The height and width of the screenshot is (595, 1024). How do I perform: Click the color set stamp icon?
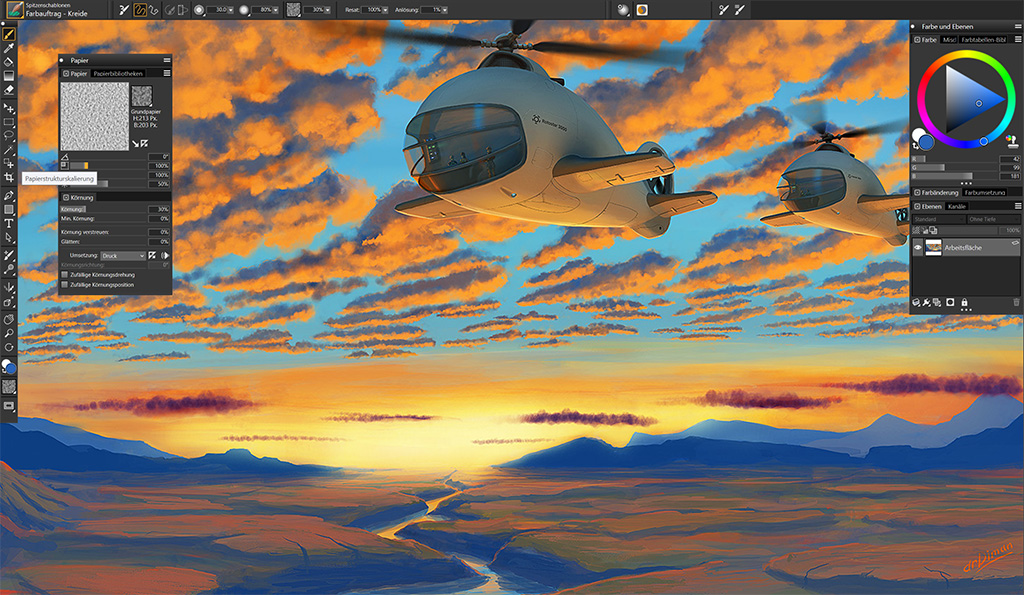(1012, 141)
